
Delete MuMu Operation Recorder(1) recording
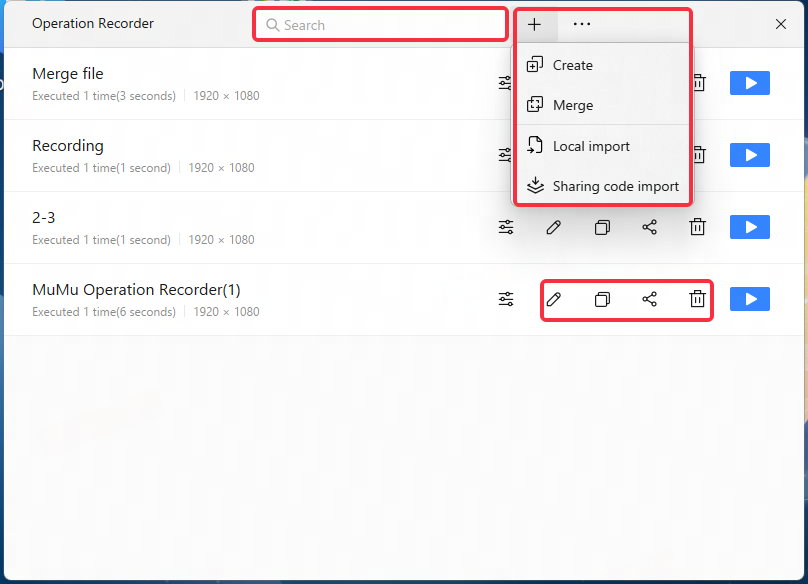[697, 299]
